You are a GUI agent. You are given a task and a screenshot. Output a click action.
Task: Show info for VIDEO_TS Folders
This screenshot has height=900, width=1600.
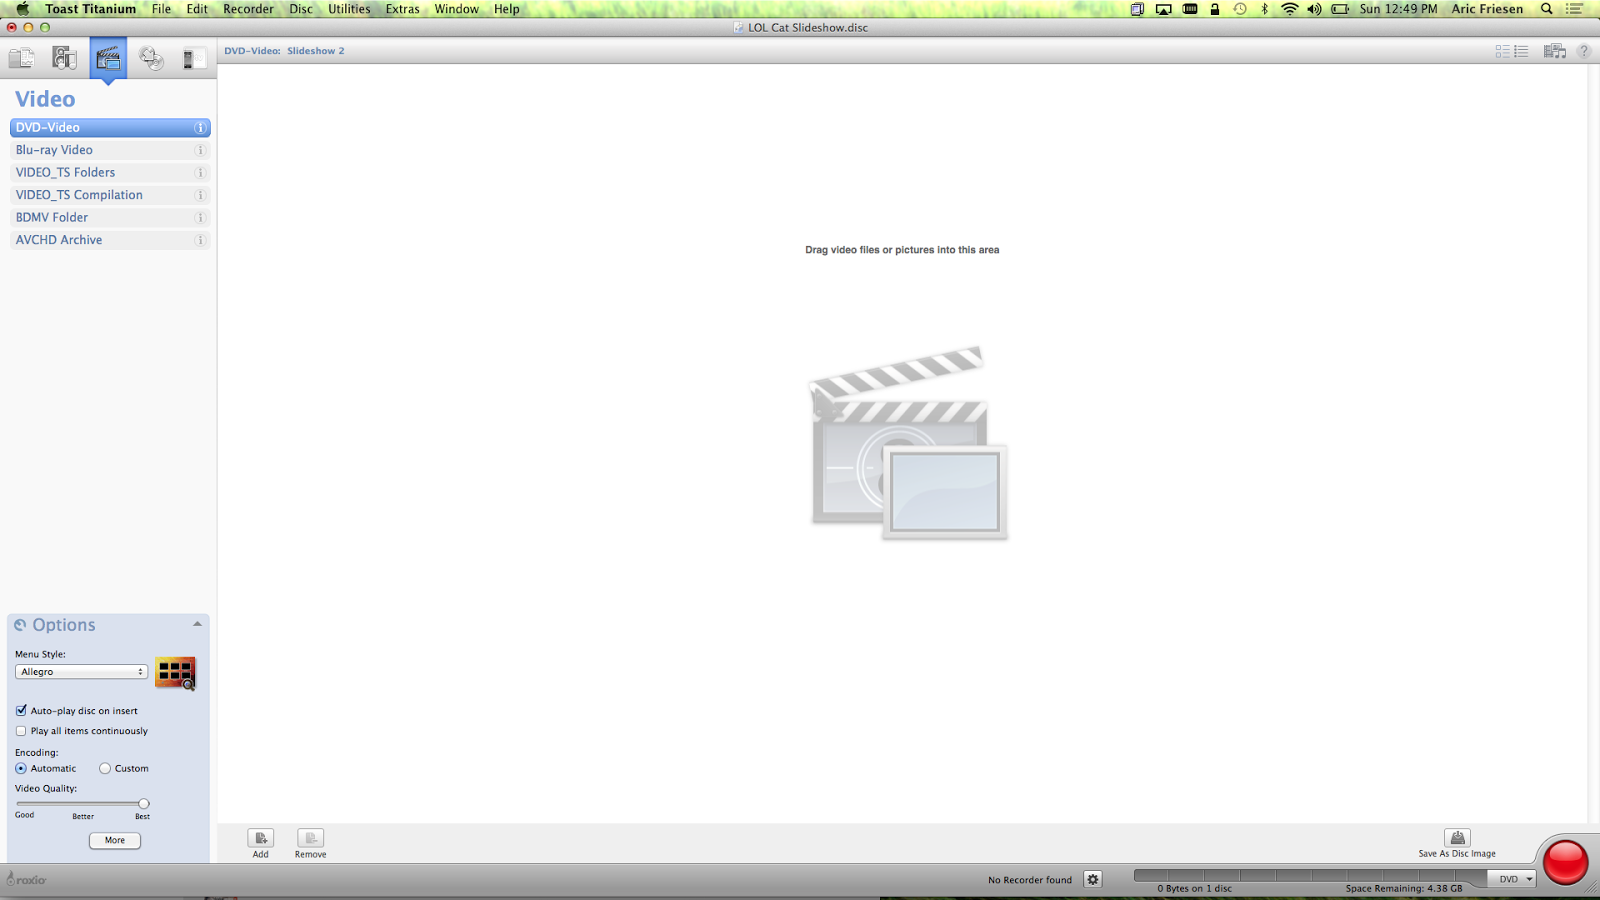(x=200, y=173)
